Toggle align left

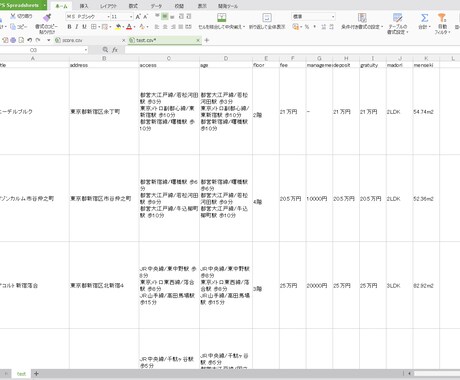coord(157,27)
